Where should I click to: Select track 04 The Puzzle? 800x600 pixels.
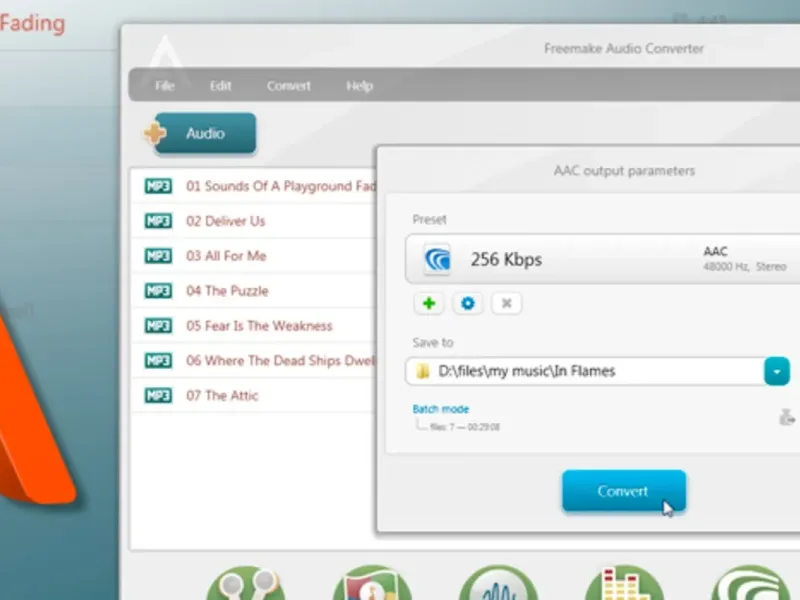click(x=254, y=291)
